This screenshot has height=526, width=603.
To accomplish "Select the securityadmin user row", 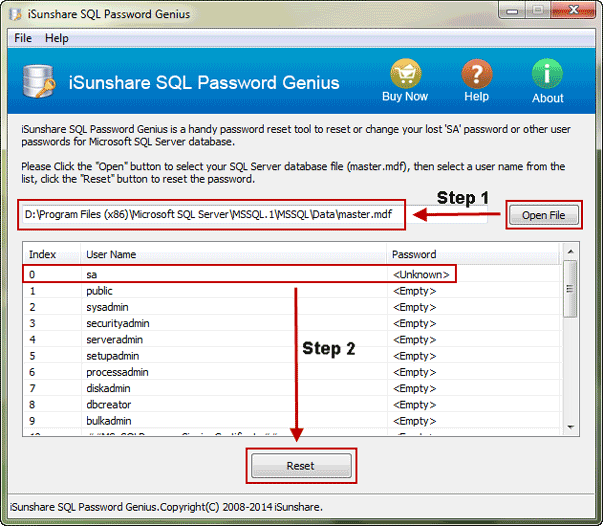I will (292, 323).
